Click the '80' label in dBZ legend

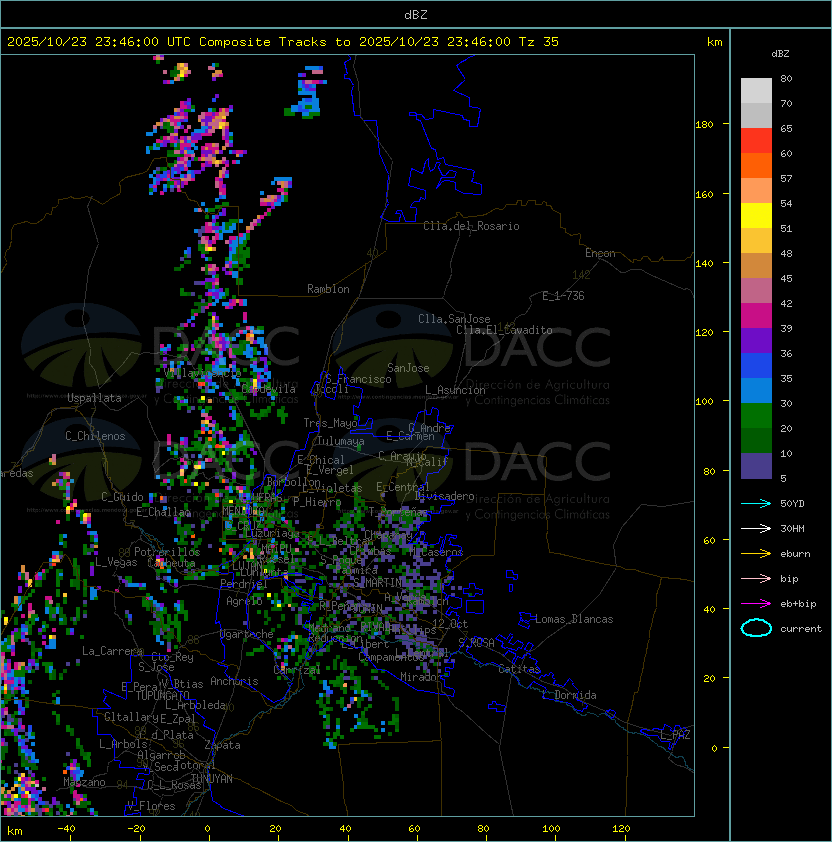tap(786, 78)
